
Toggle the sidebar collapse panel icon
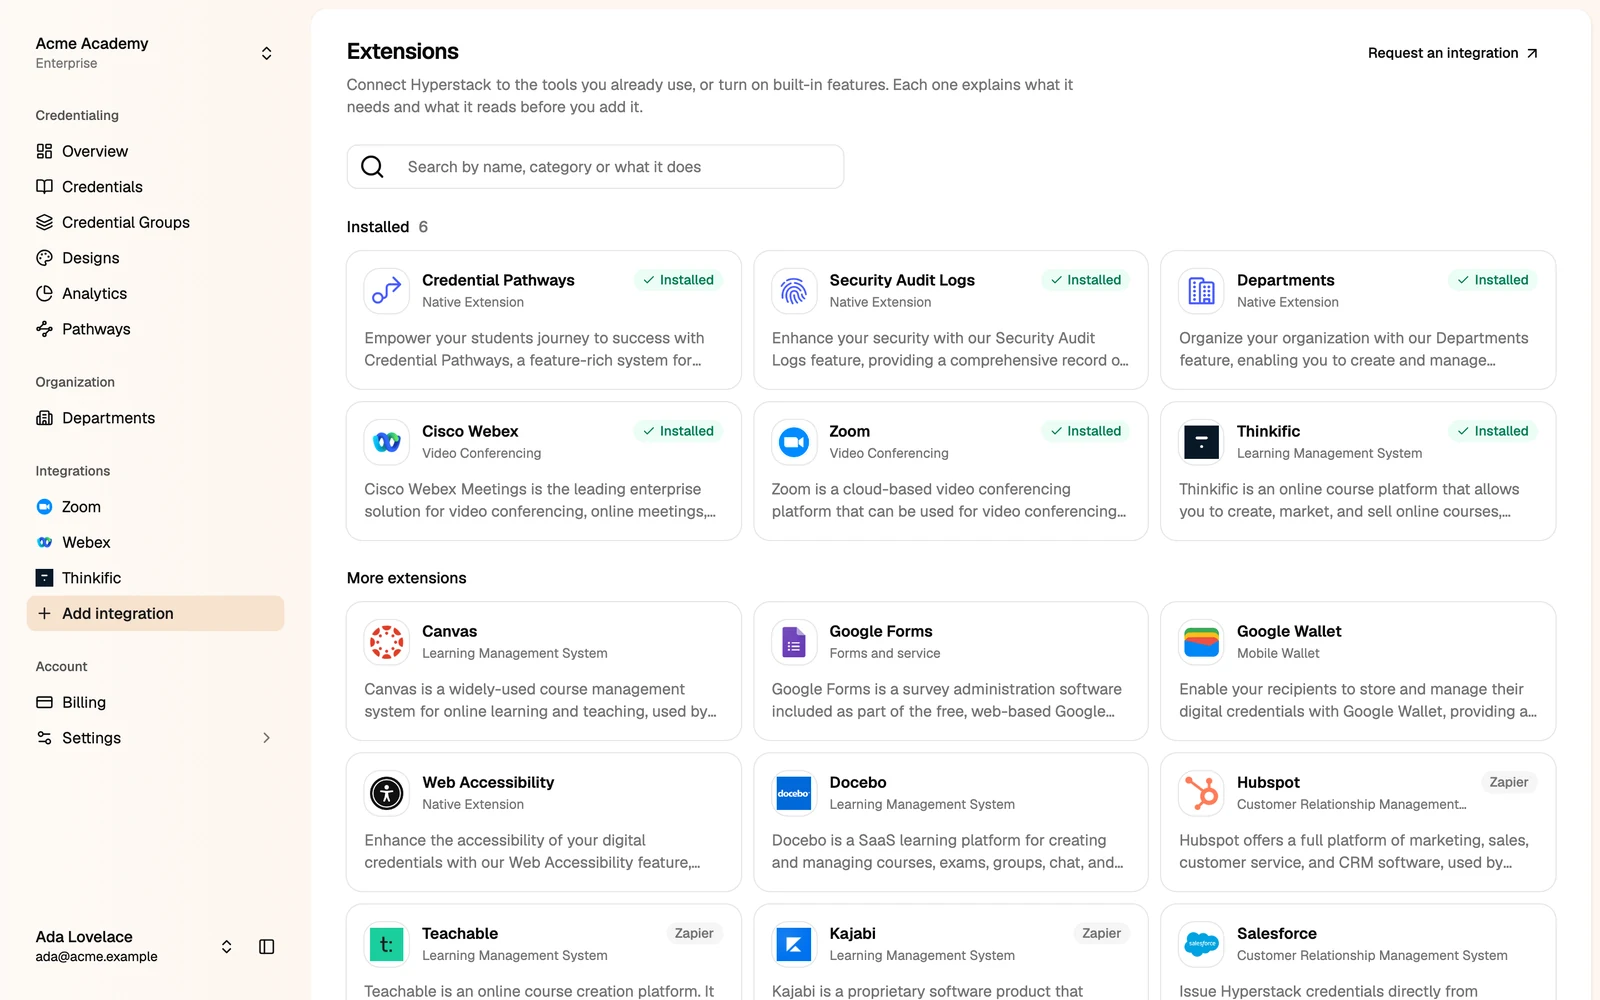[267, 947]
